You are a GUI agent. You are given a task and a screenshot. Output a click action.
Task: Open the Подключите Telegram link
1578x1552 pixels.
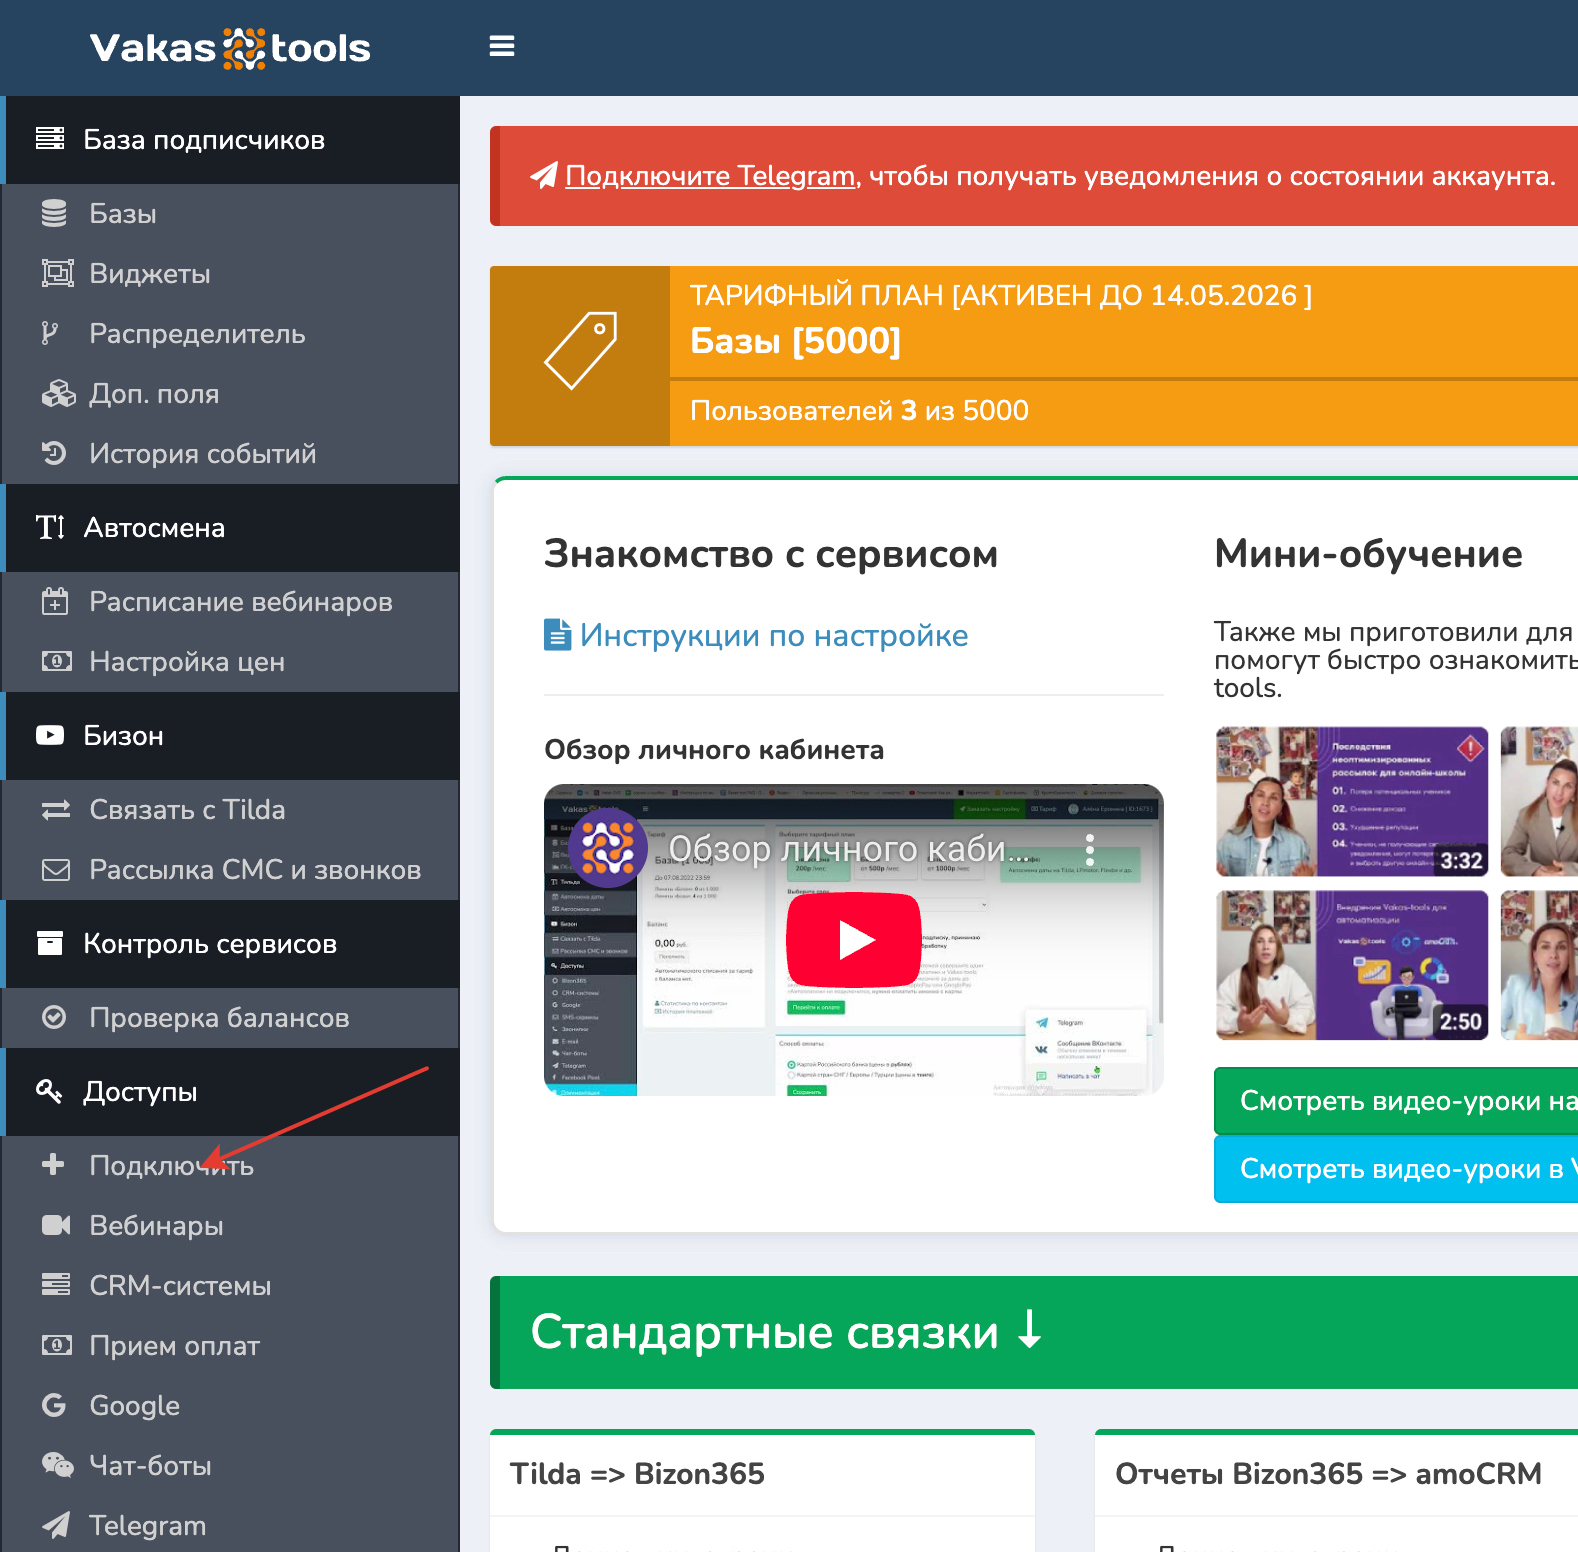coord(710,176)
